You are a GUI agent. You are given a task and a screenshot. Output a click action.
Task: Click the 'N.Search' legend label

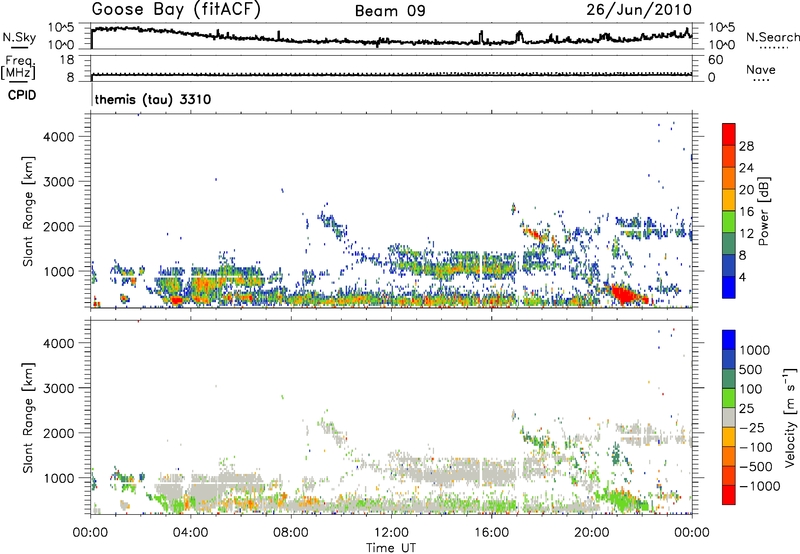pos(772,37)
